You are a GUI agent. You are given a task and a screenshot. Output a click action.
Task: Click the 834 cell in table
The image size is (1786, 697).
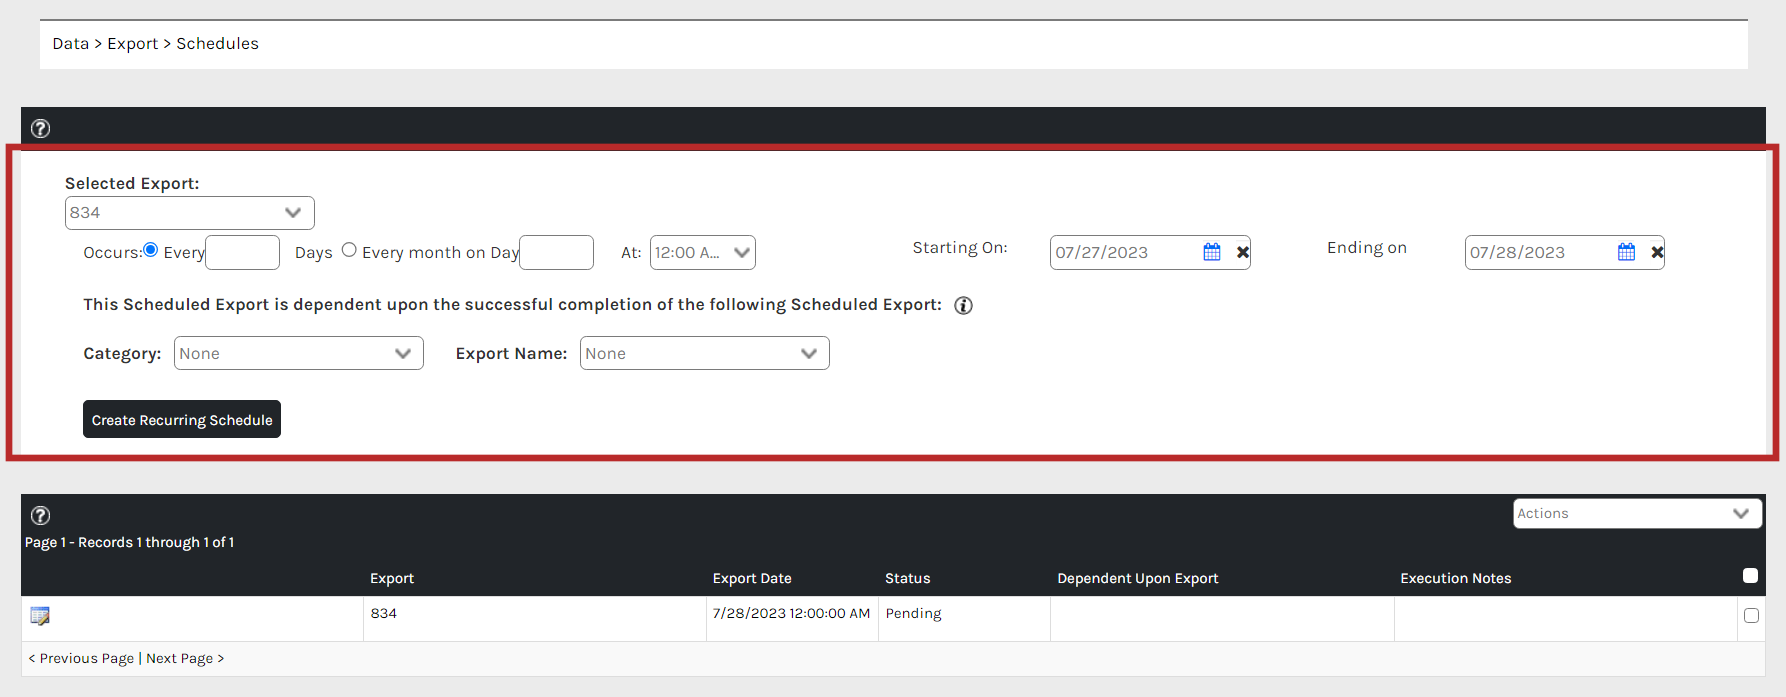click(535, 618)
